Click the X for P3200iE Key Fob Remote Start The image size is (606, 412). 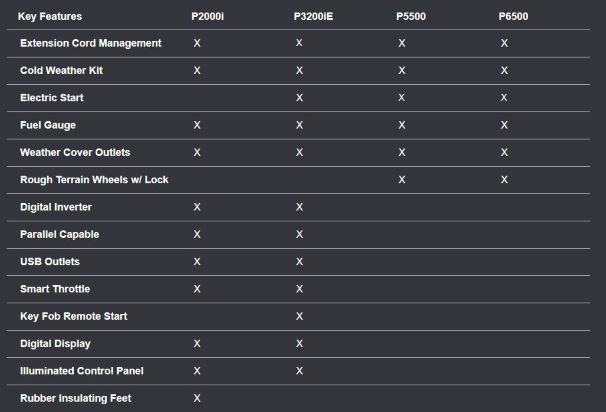299,316
